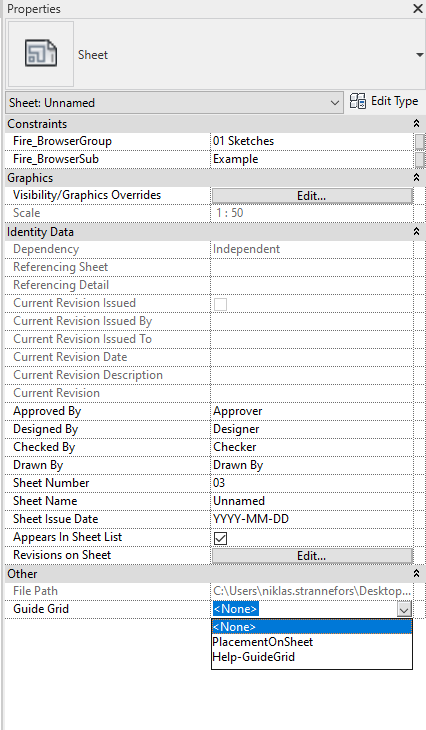Collapse the Identity Data section
The image size is (426, 730).
(x=416, y=231)
